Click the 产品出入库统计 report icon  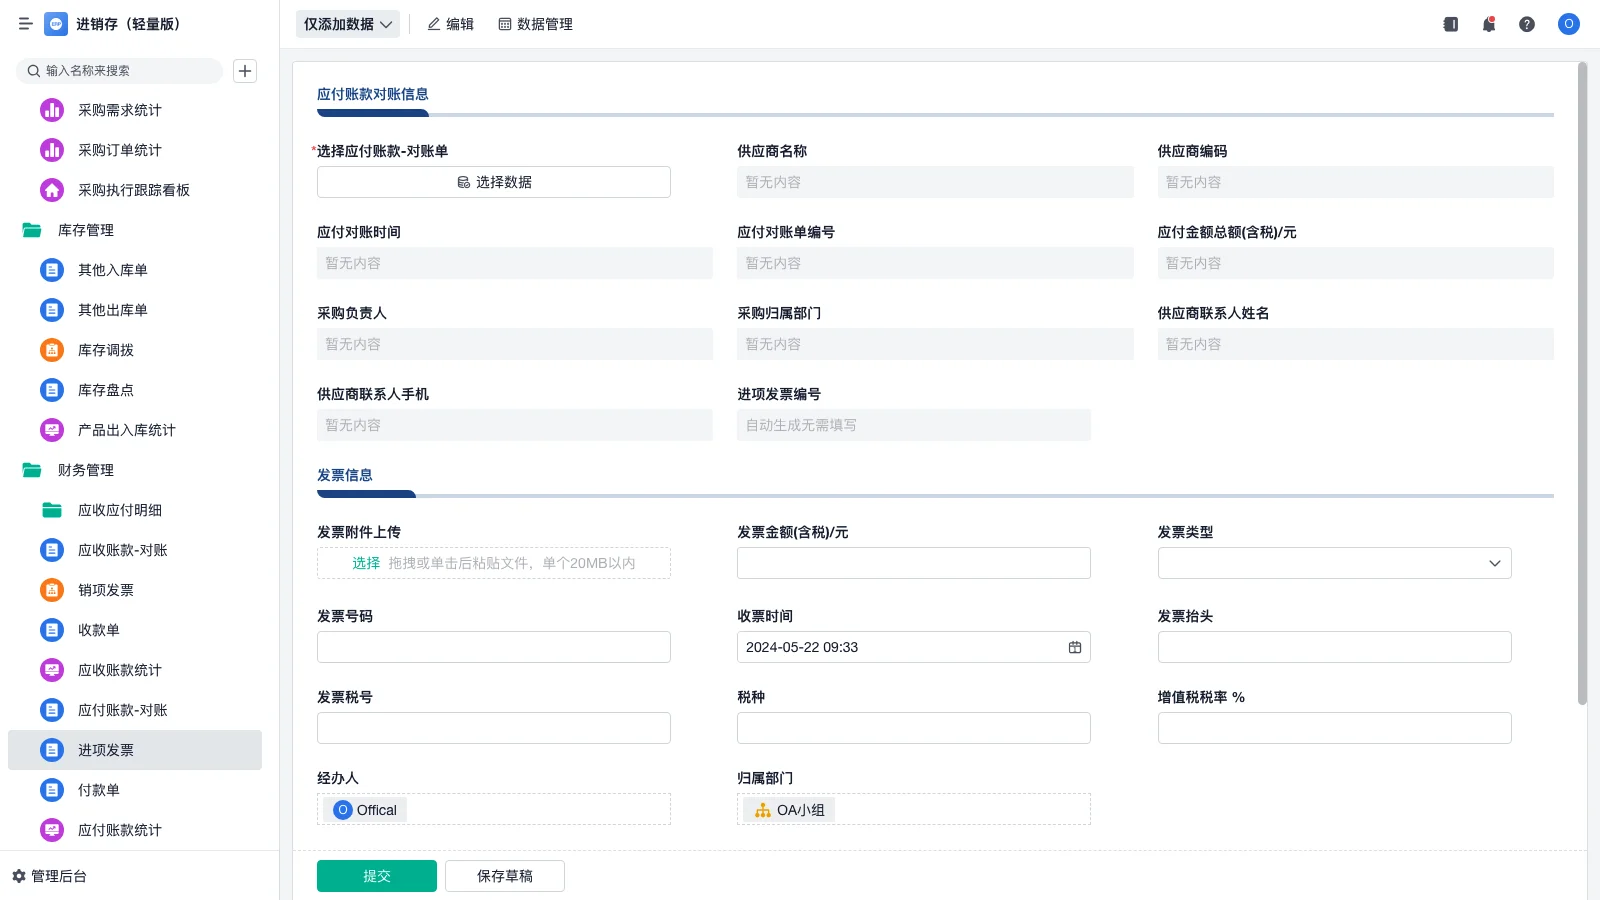click(x=52, y=430)
